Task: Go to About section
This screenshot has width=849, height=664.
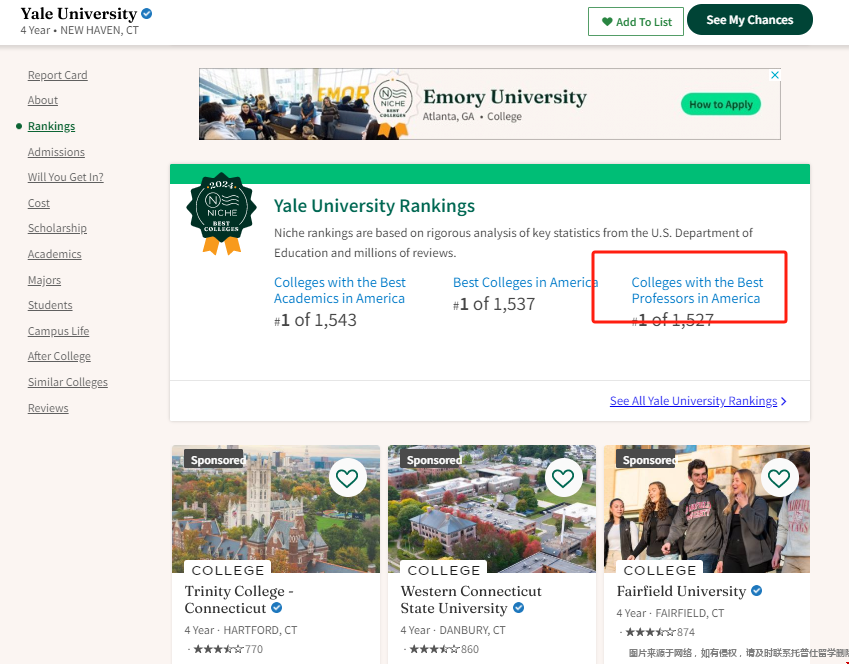Action: click(x=43, y=100)
